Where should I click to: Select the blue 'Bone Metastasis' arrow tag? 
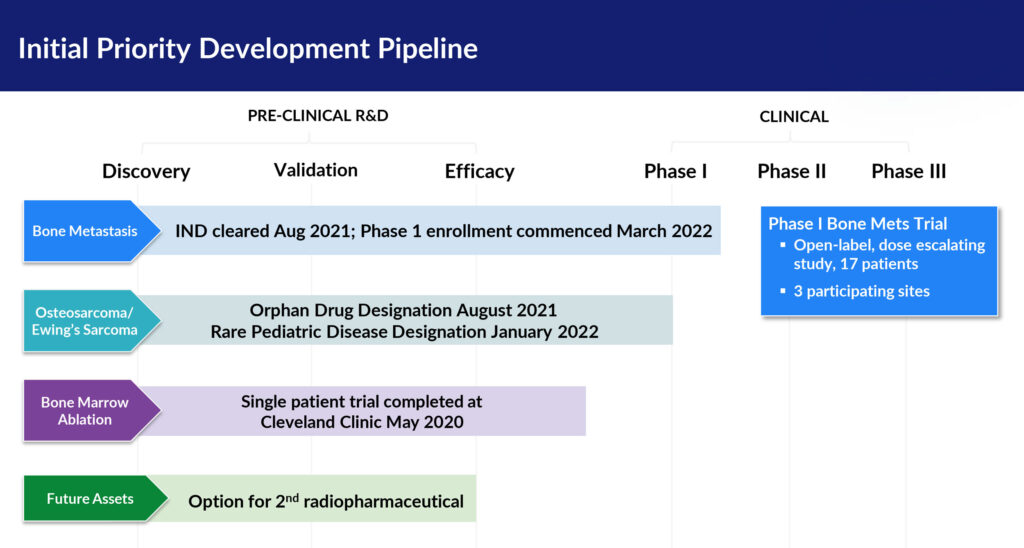[x=91, y=231]
